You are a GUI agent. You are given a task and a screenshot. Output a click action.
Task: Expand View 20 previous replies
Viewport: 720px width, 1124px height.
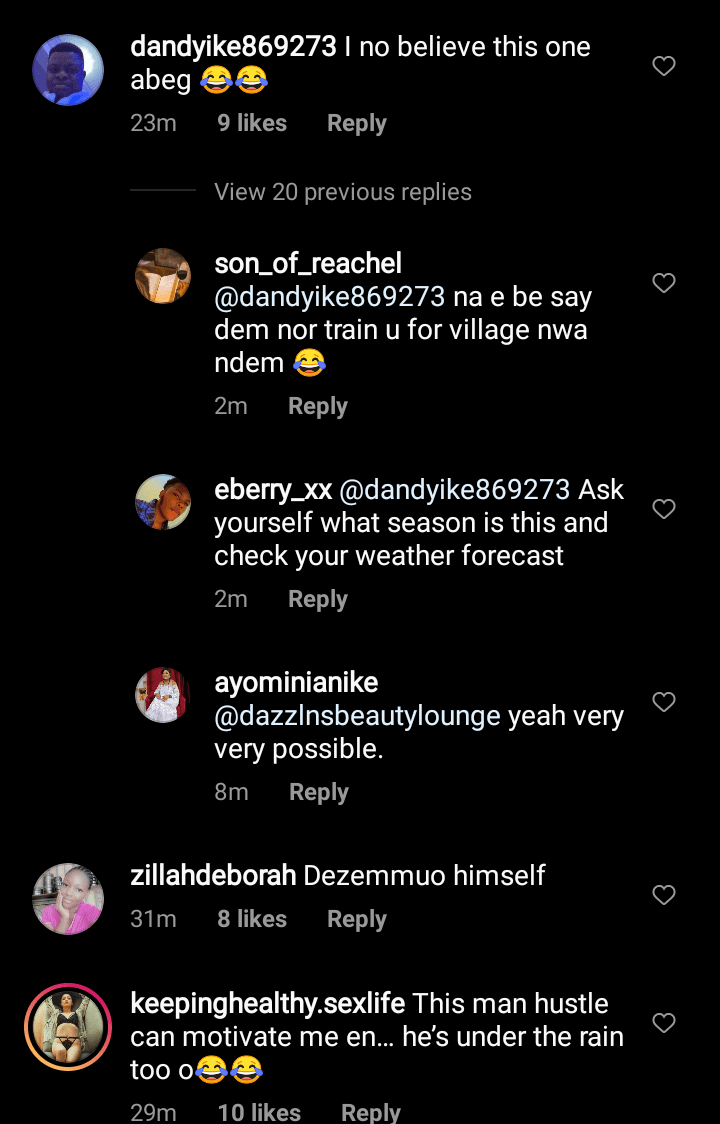pos(342,192)
